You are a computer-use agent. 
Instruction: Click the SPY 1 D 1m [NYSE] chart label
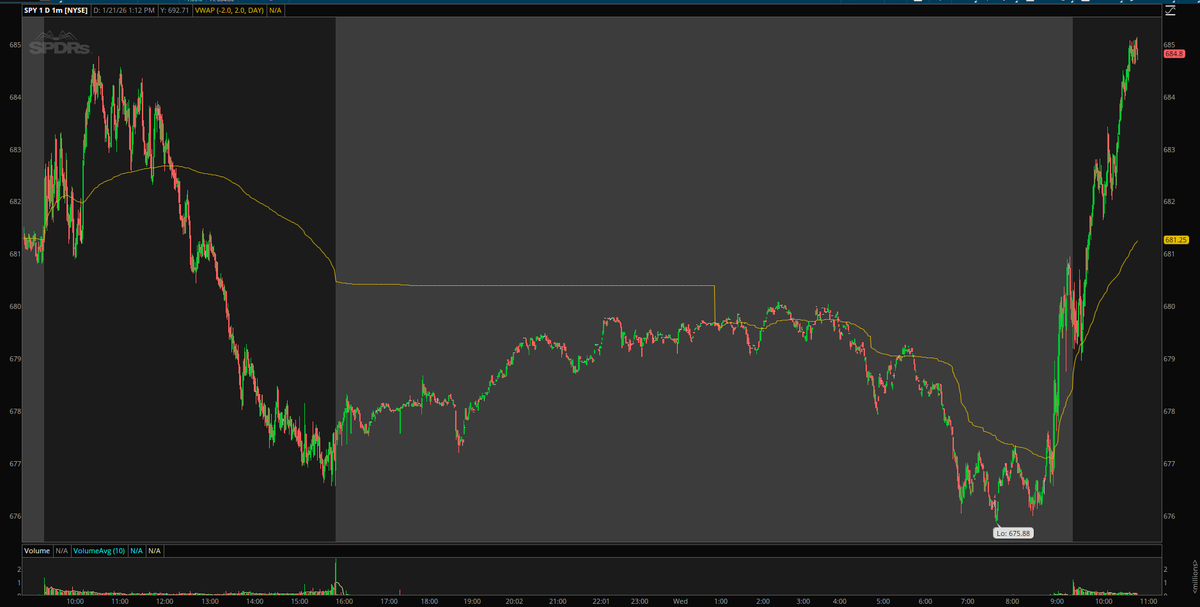(x=56, y=9)
